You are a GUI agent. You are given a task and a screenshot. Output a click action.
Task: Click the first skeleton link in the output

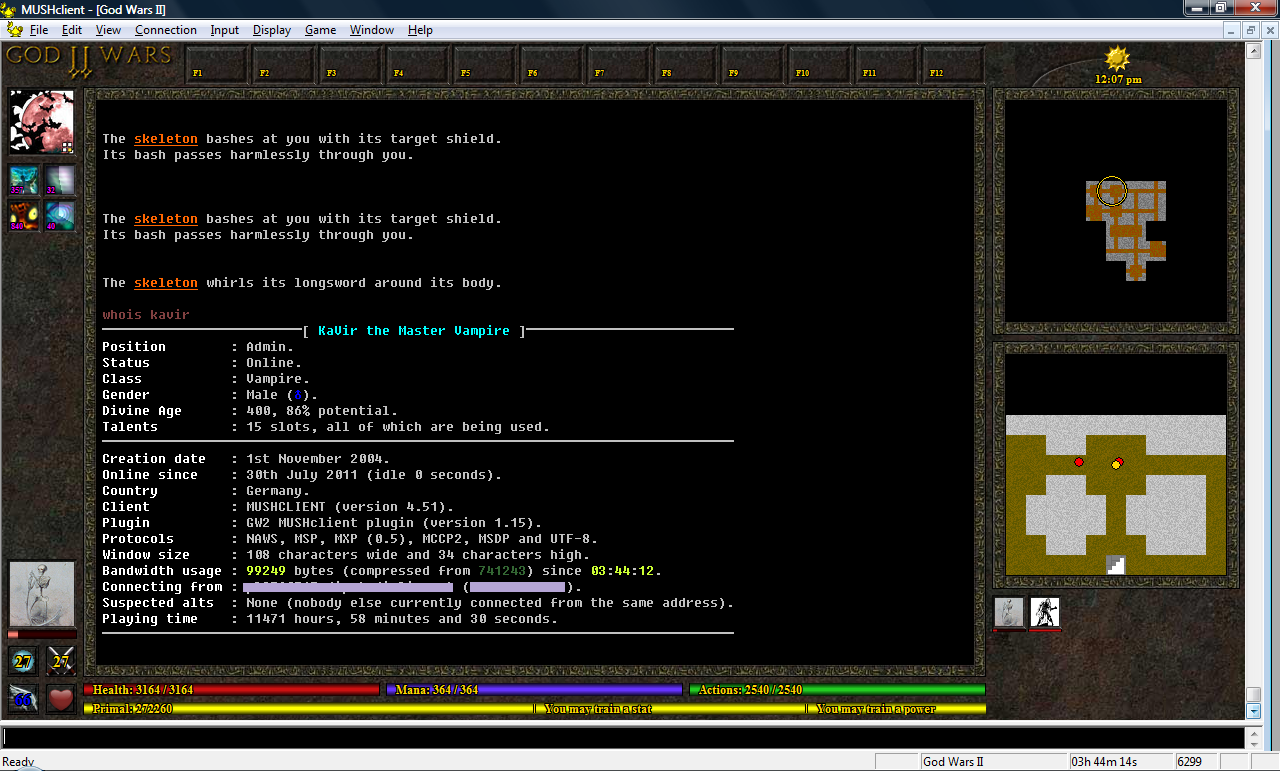(x=166, y=139)
